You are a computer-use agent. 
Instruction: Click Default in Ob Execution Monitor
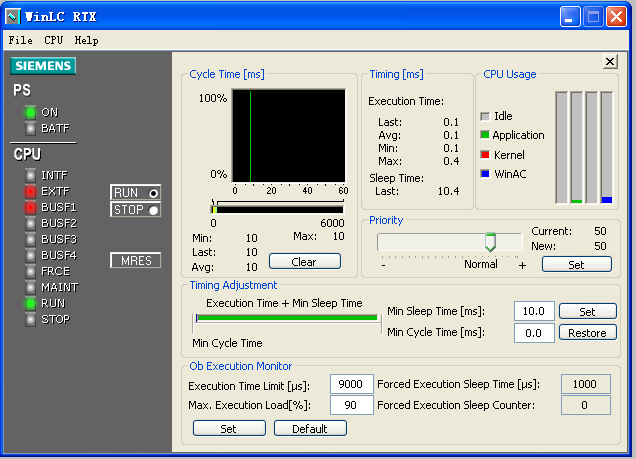(x=310, y=428)
